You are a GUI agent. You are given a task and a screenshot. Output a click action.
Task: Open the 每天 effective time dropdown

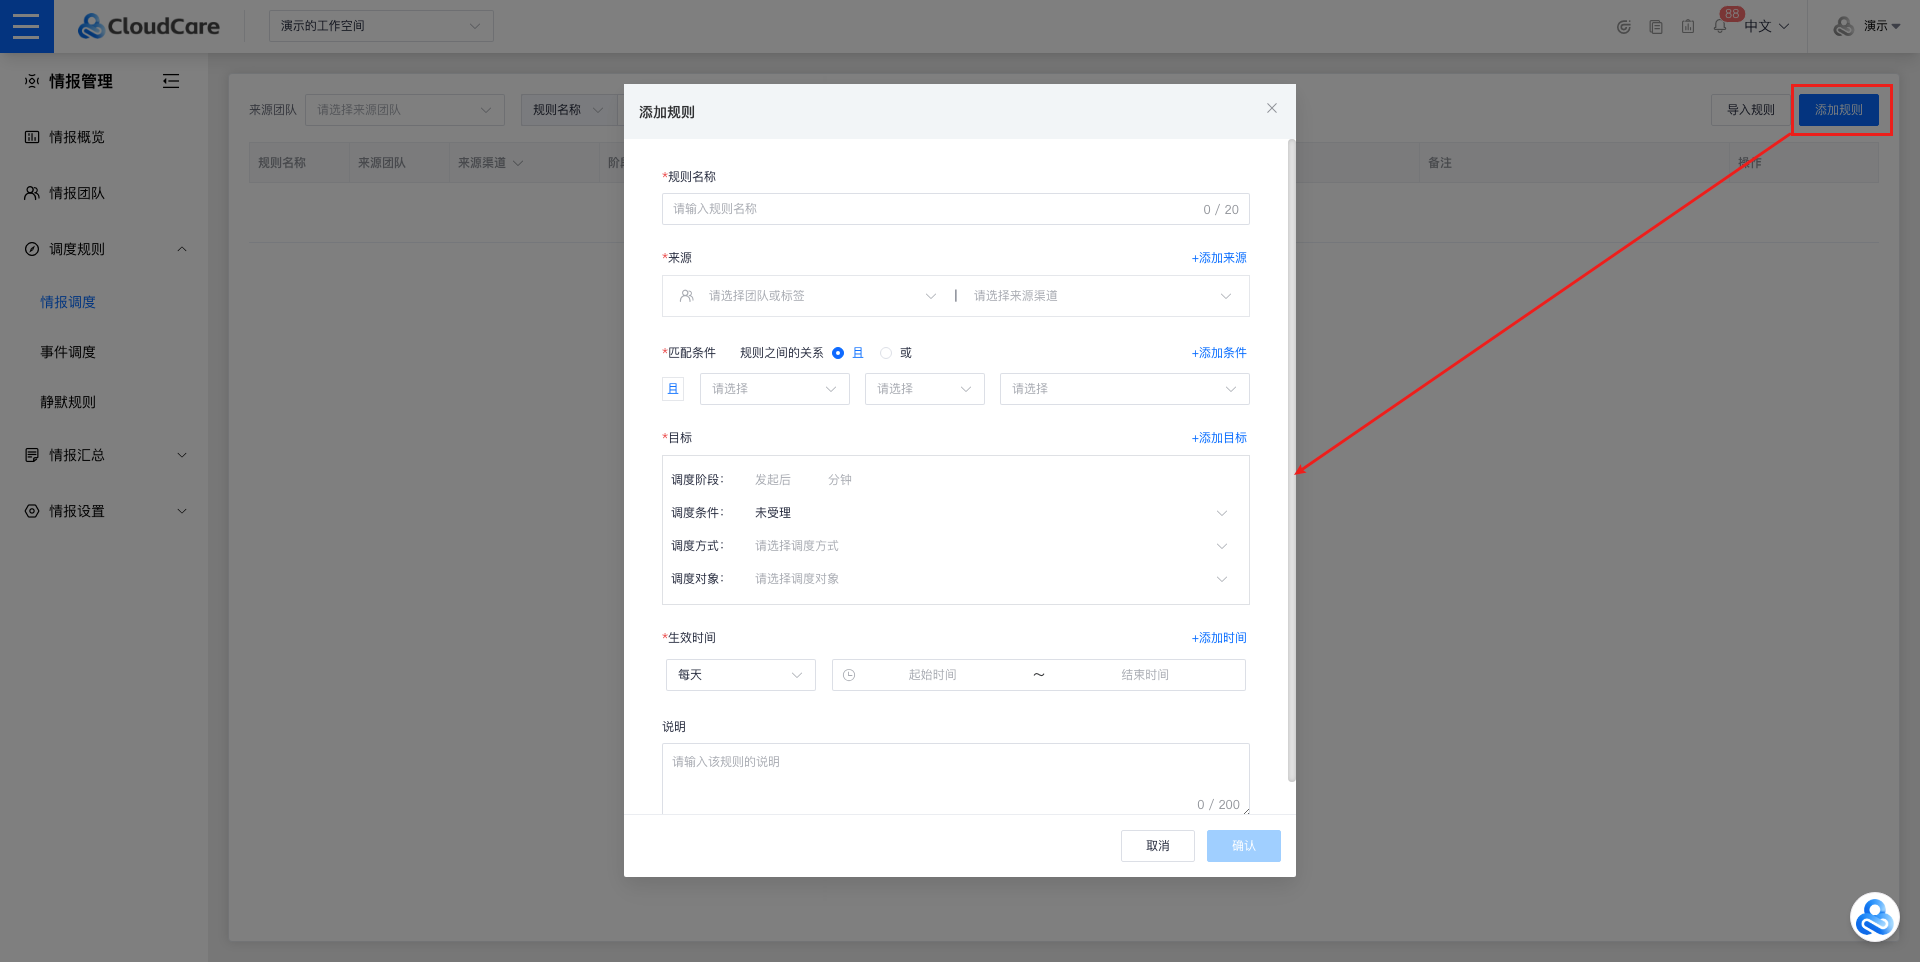pos(740,675)
